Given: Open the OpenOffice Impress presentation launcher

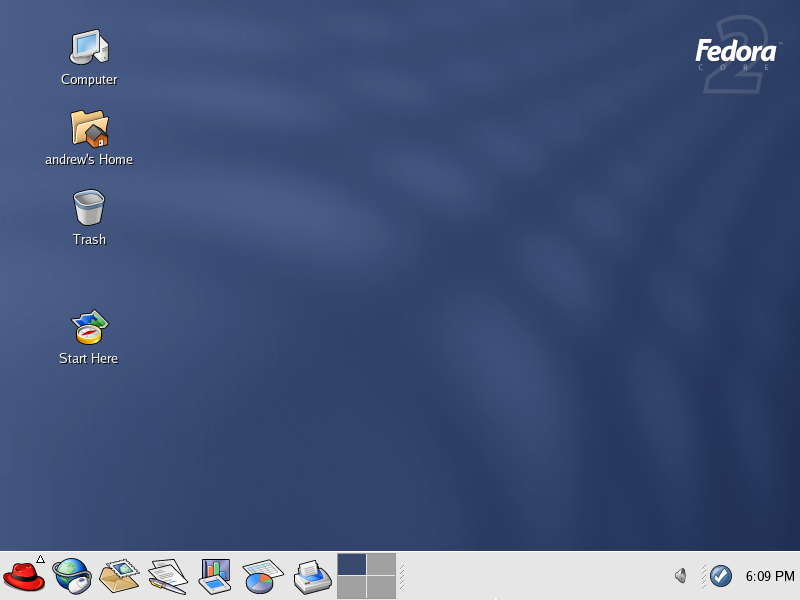Looking at the screenshot, I should [215, 576].
